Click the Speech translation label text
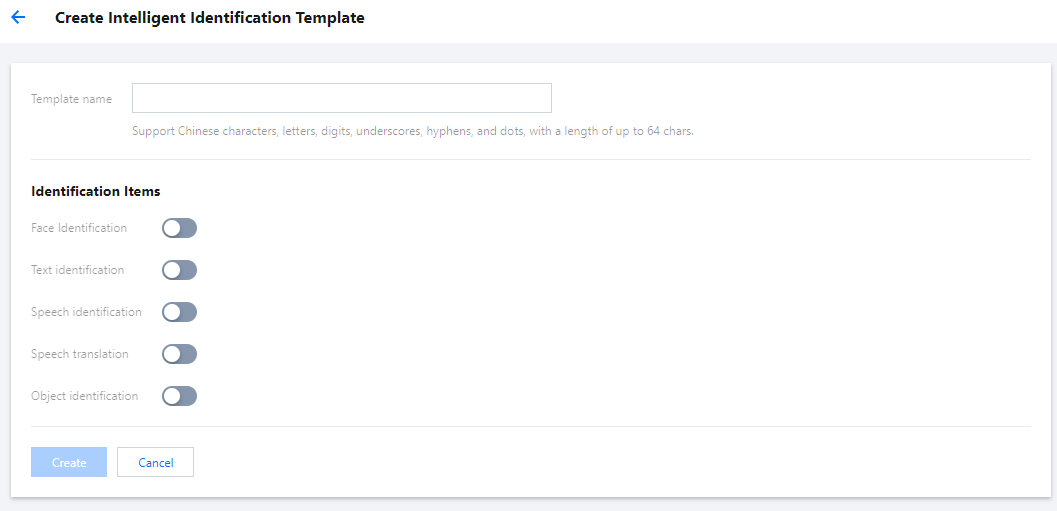This screenshot has height=511, width=1057. point(79,354)
